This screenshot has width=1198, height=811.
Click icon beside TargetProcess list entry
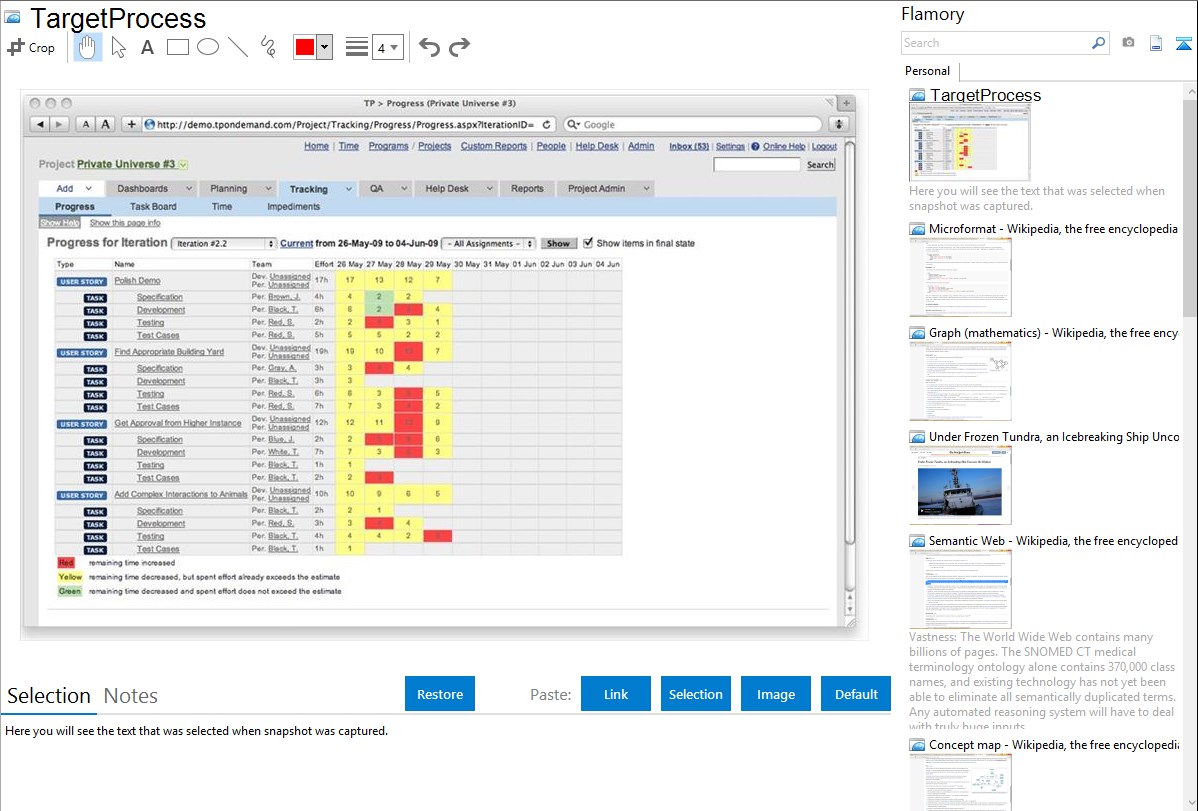point(918,96)
